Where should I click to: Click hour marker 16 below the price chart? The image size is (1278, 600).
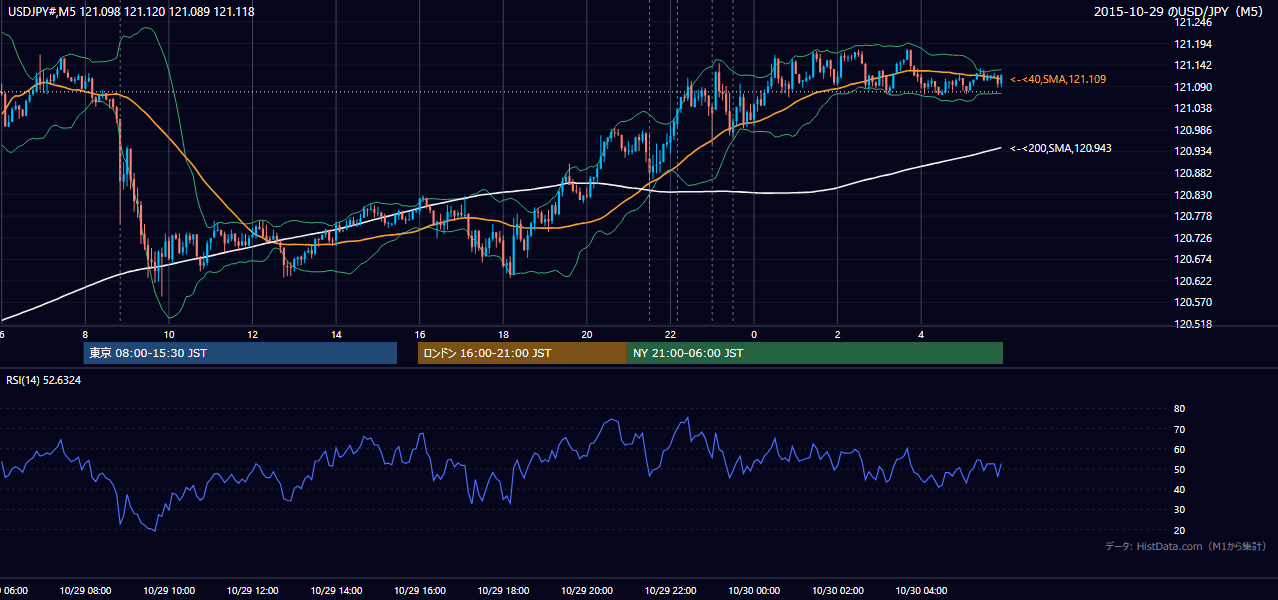pos(419,334)
